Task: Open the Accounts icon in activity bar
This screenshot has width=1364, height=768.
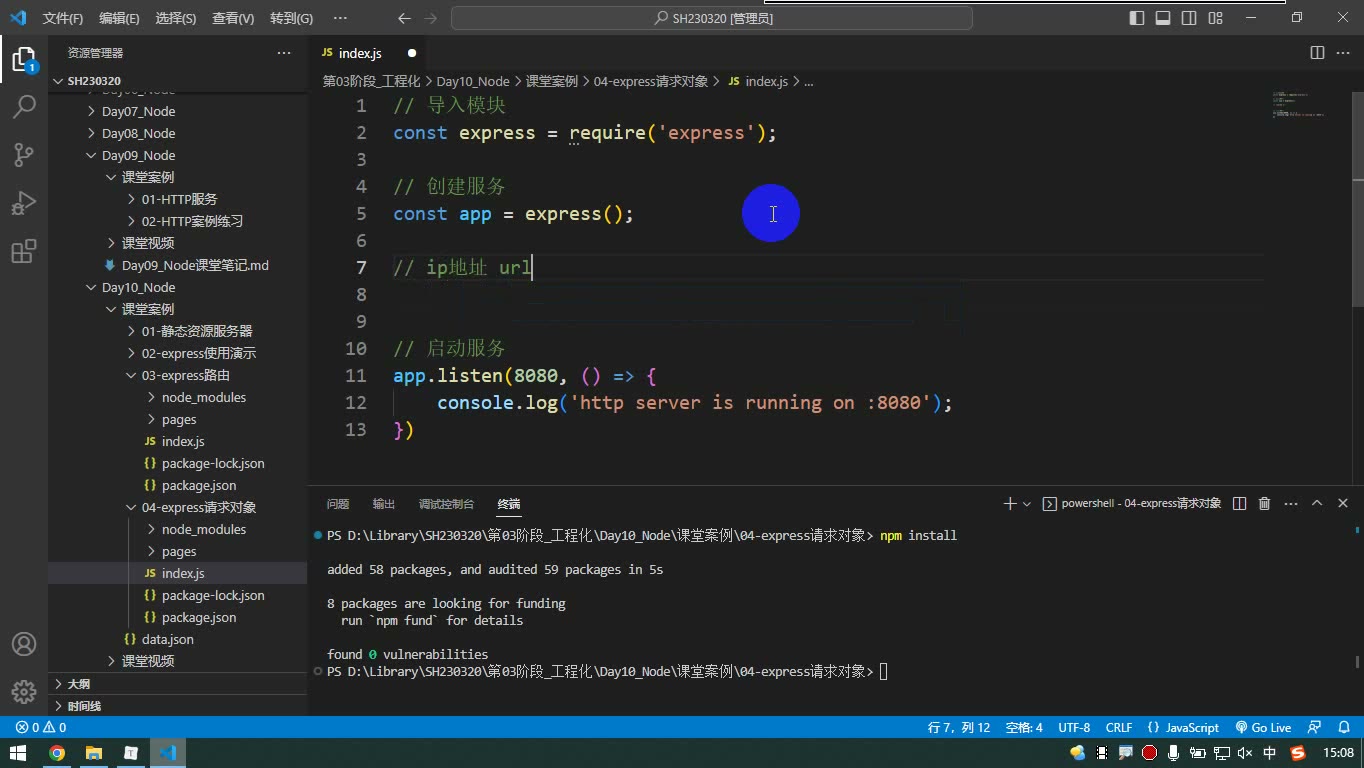Action: click(24, 644)
